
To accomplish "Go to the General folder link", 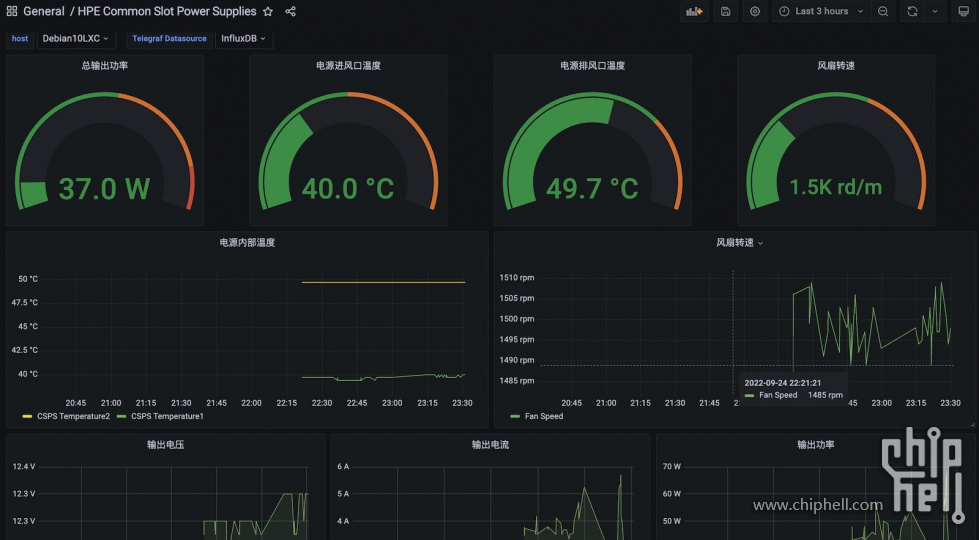I will click(x=44, y=11).
